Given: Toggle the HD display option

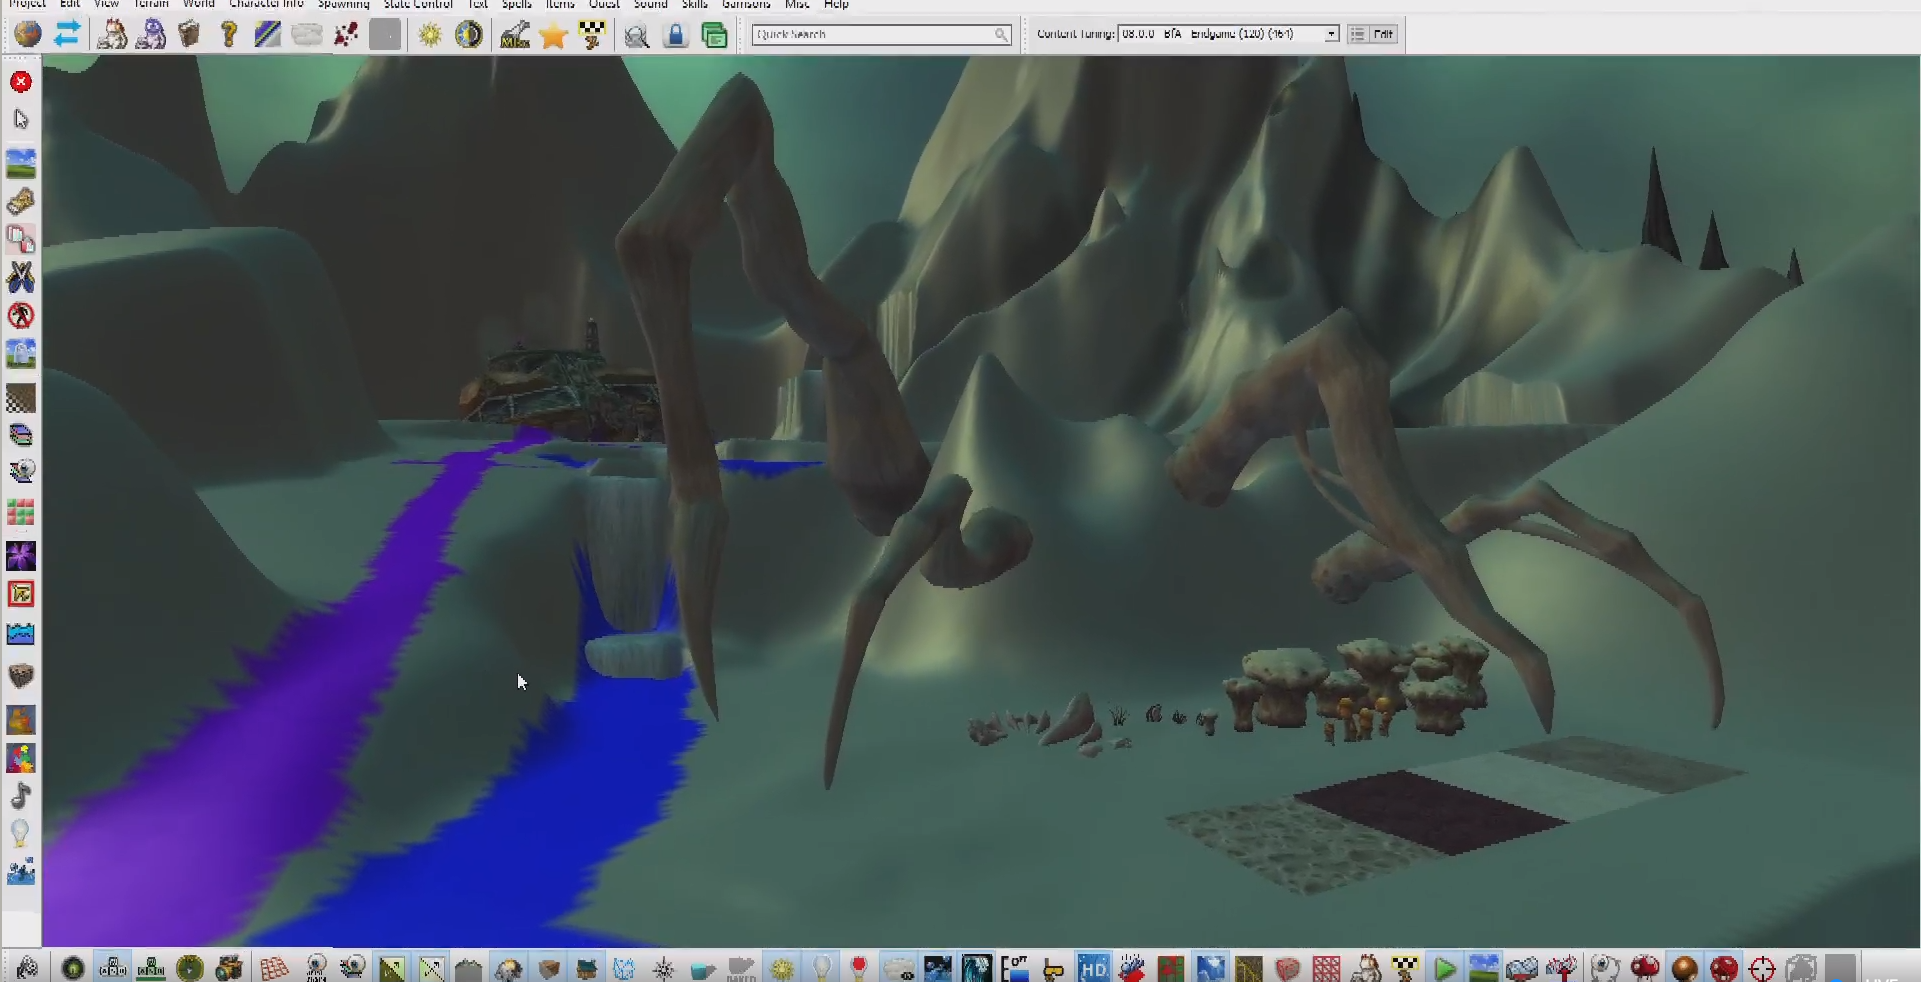Looking at the screenshot, I should click(1093, 968).
